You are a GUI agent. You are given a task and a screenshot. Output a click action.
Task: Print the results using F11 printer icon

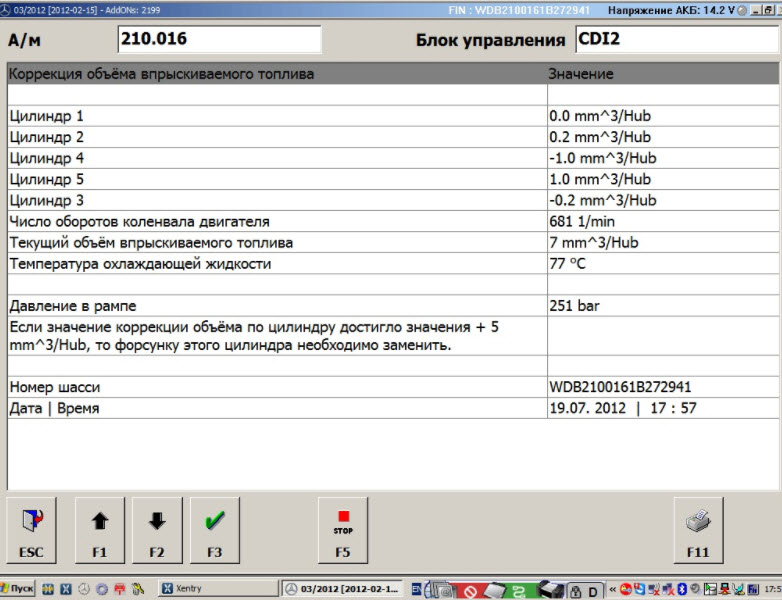click(x=697, y=529)
